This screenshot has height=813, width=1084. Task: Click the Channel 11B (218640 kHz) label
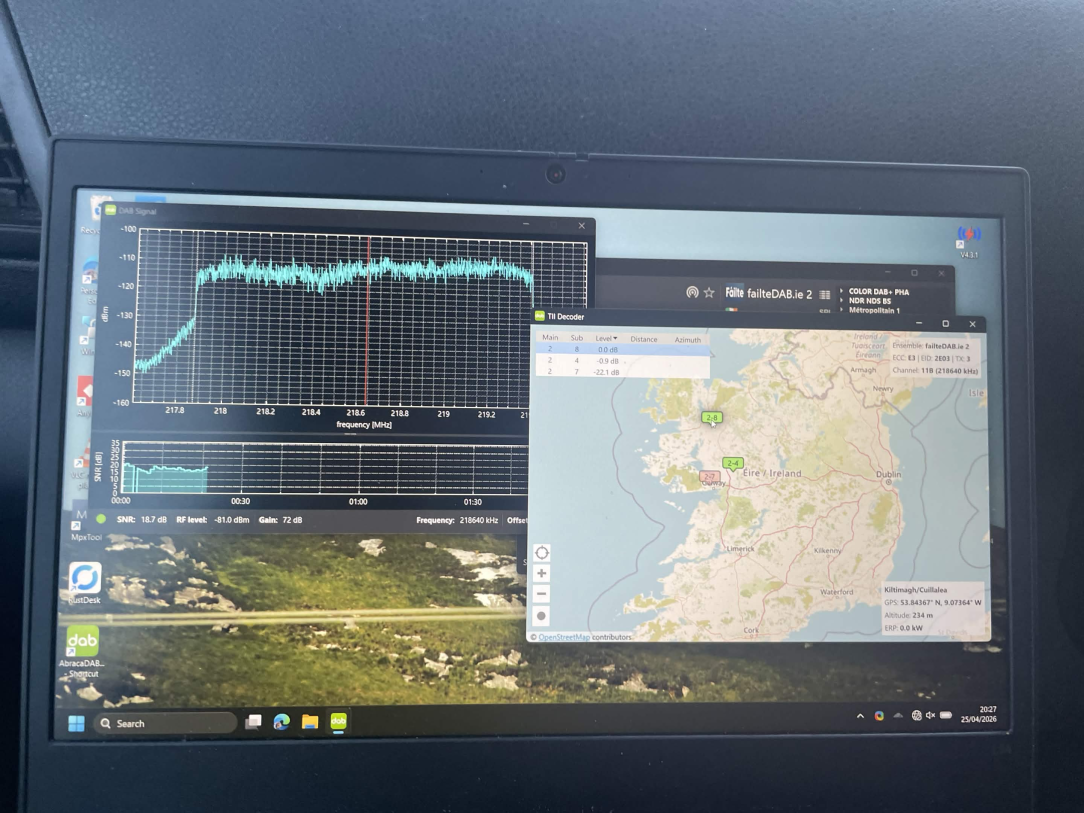(935, 371)
